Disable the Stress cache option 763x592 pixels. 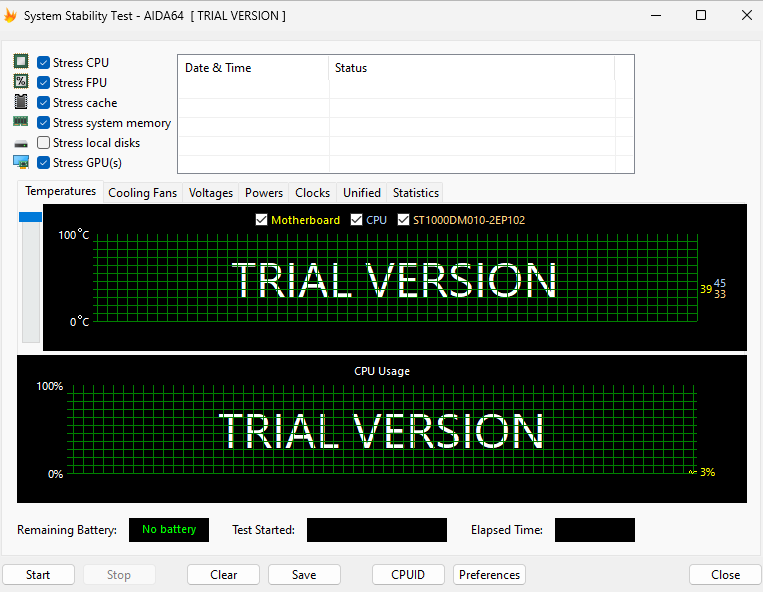pyautogui.click(x=43, y=103)
